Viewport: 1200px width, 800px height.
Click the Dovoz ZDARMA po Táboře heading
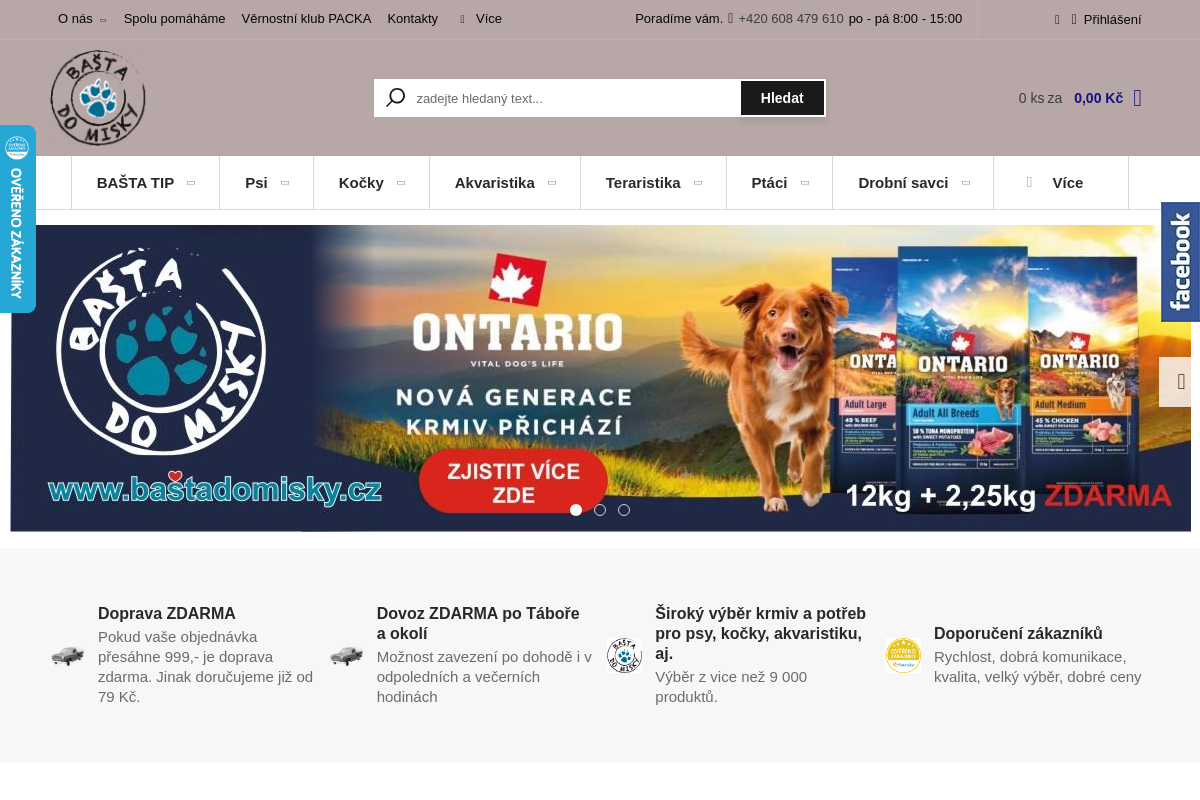pos(478,624)
